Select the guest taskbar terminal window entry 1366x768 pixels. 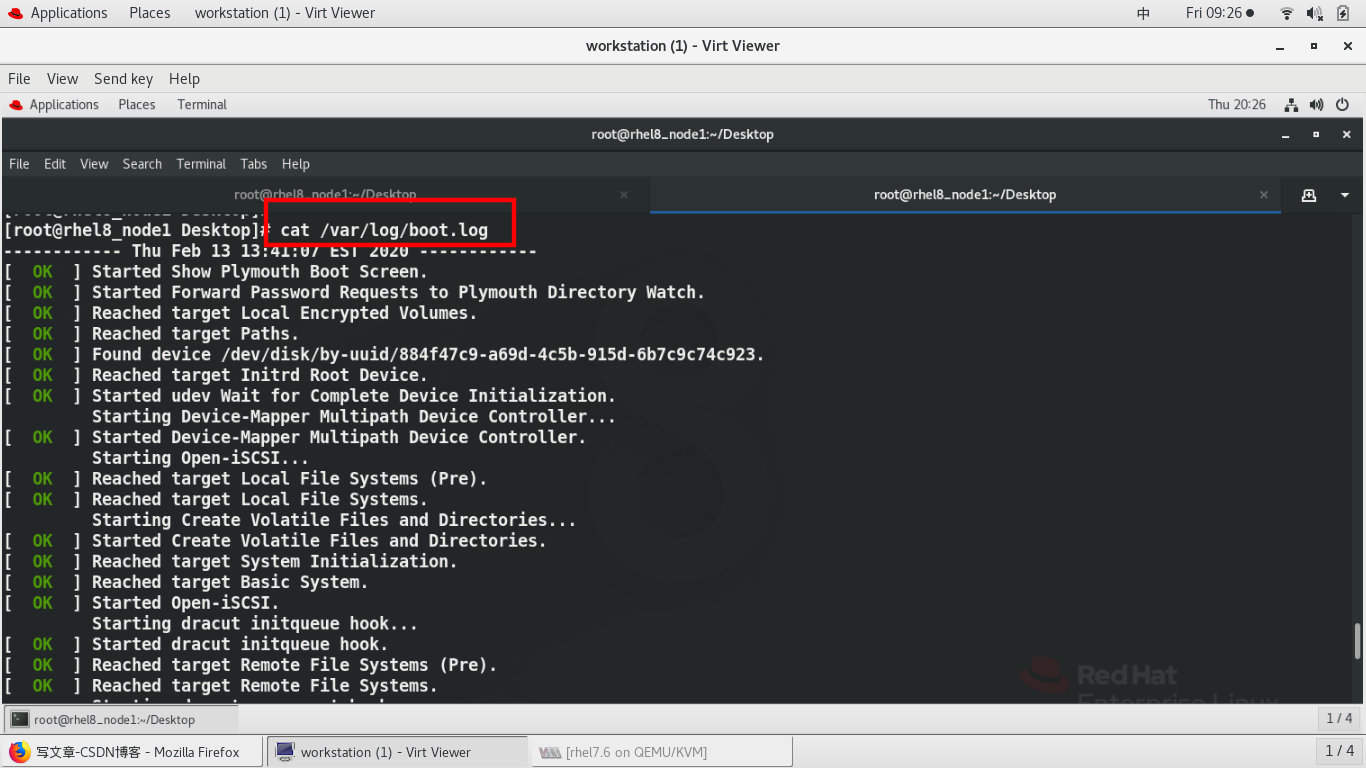tap(121, 719)
